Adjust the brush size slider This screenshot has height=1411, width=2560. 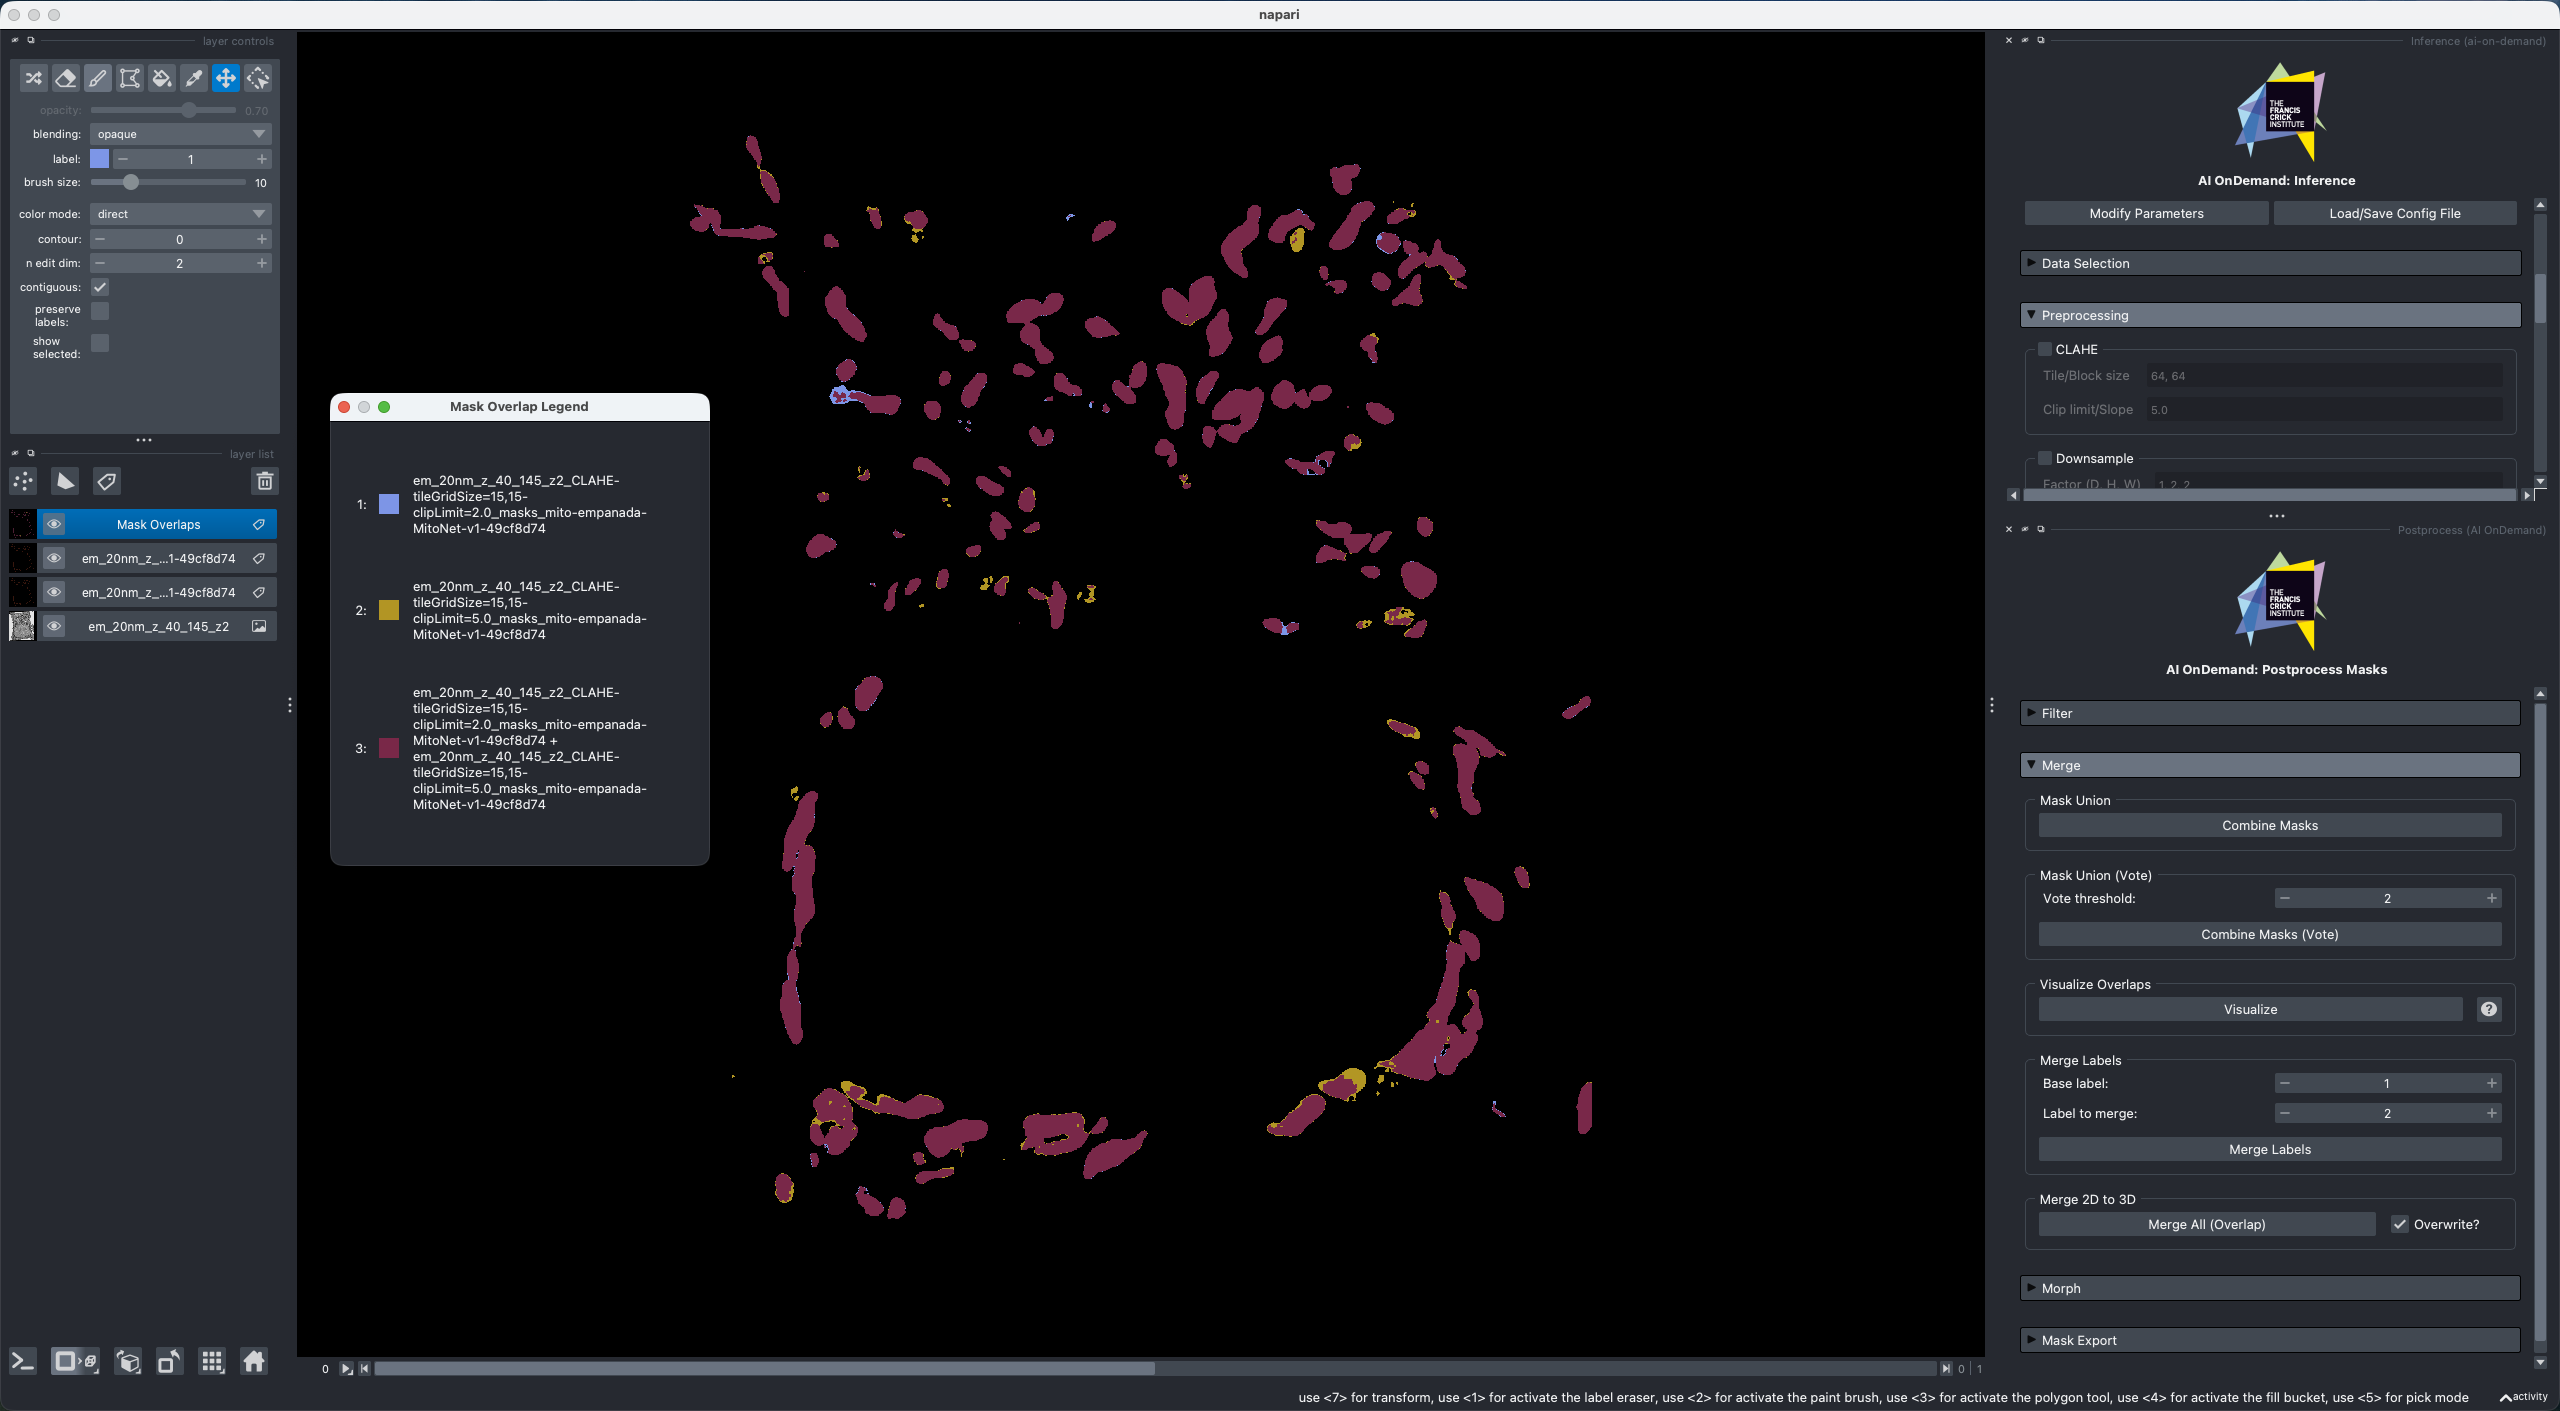tap(131, 182)
